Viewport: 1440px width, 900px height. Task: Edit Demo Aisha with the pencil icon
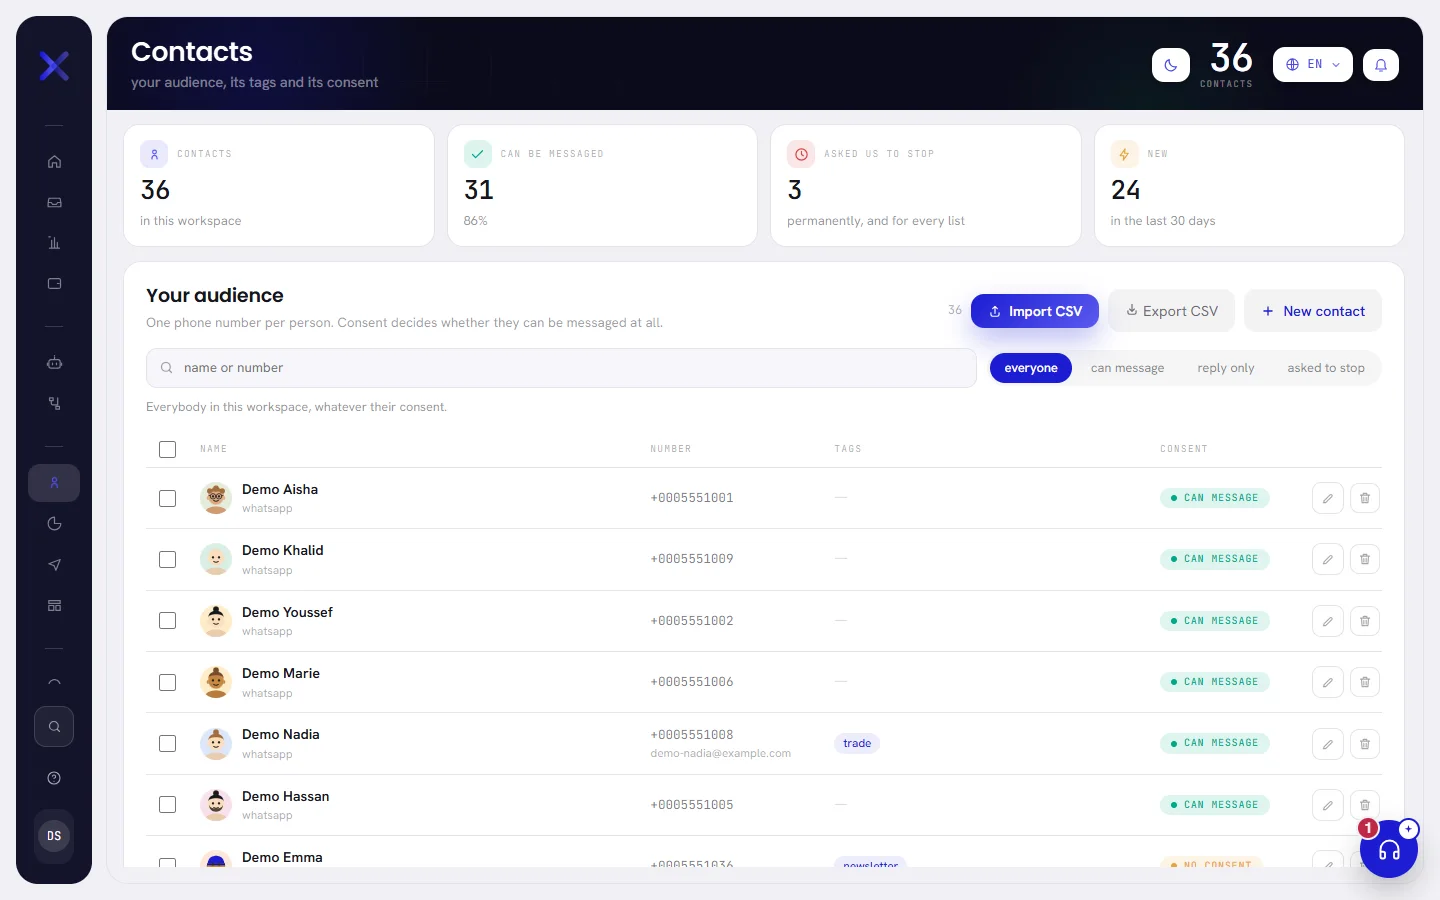[x=1328, y=498]
